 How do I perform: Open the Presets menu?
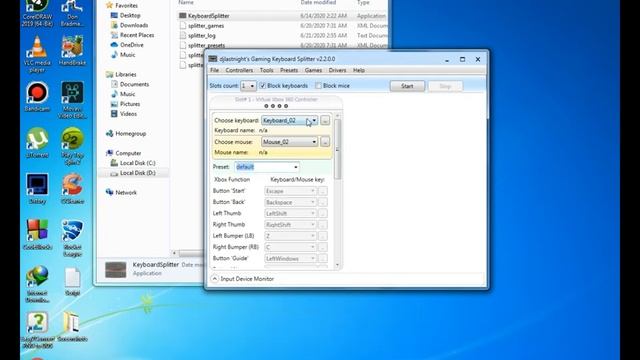pyautogui.click(x=289, y=70)
